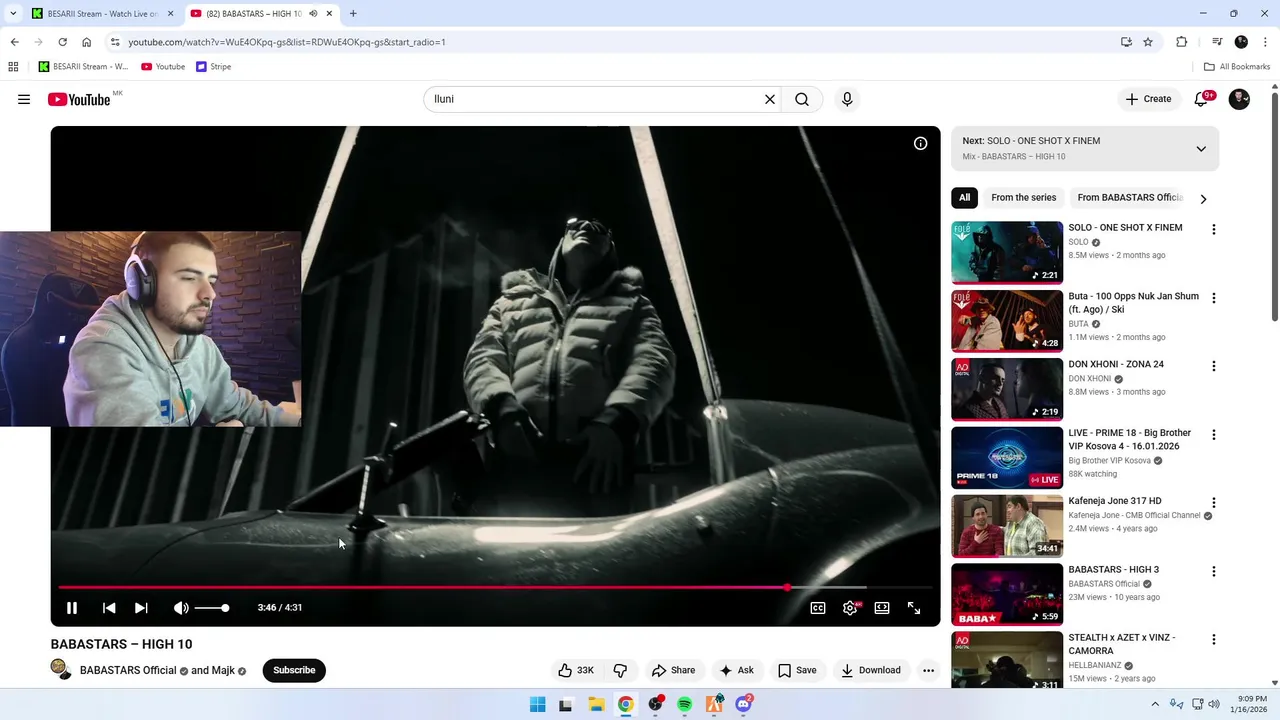Run the search with the magnifier button
Viewport: 1280px width, 720px height.
tap(802, 99)
